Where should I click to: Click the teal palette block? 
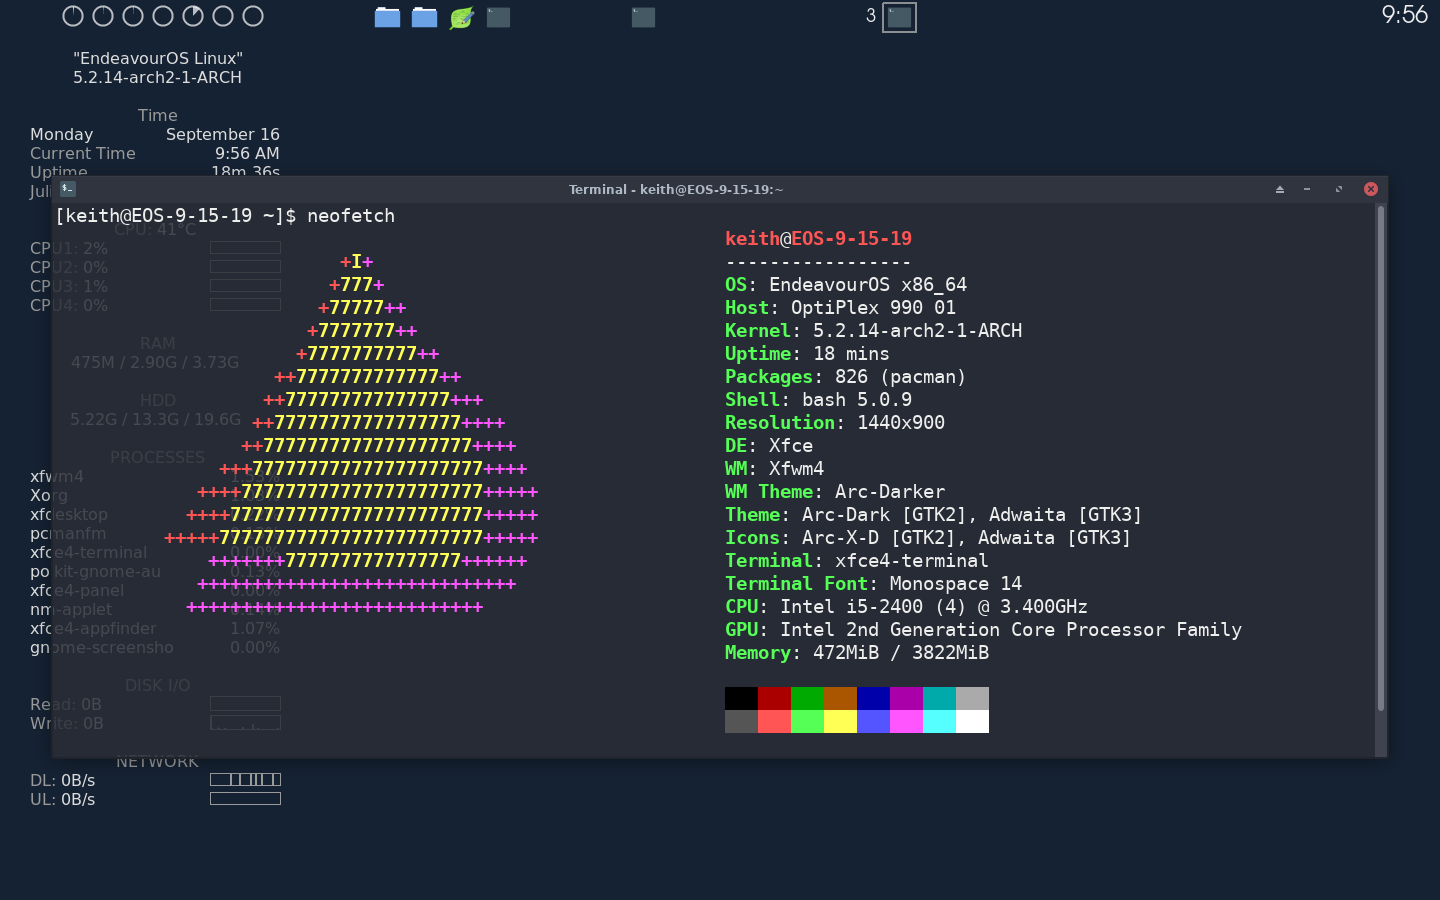[939, 698]
